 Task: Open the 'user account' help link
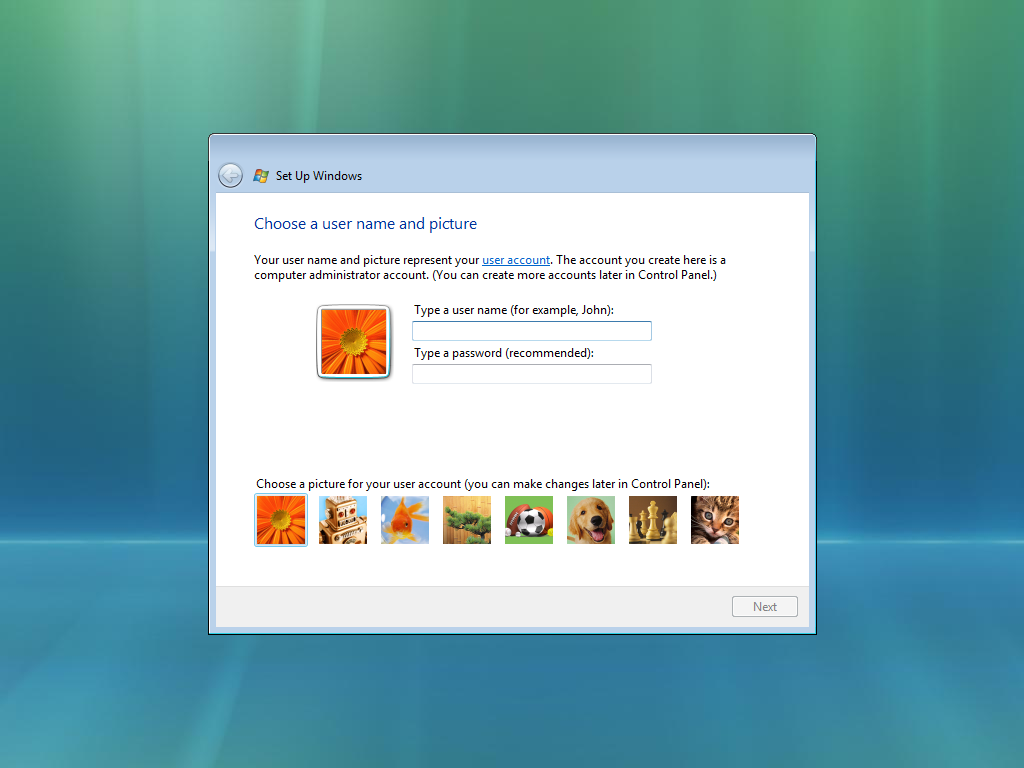[x=516, y=260]
